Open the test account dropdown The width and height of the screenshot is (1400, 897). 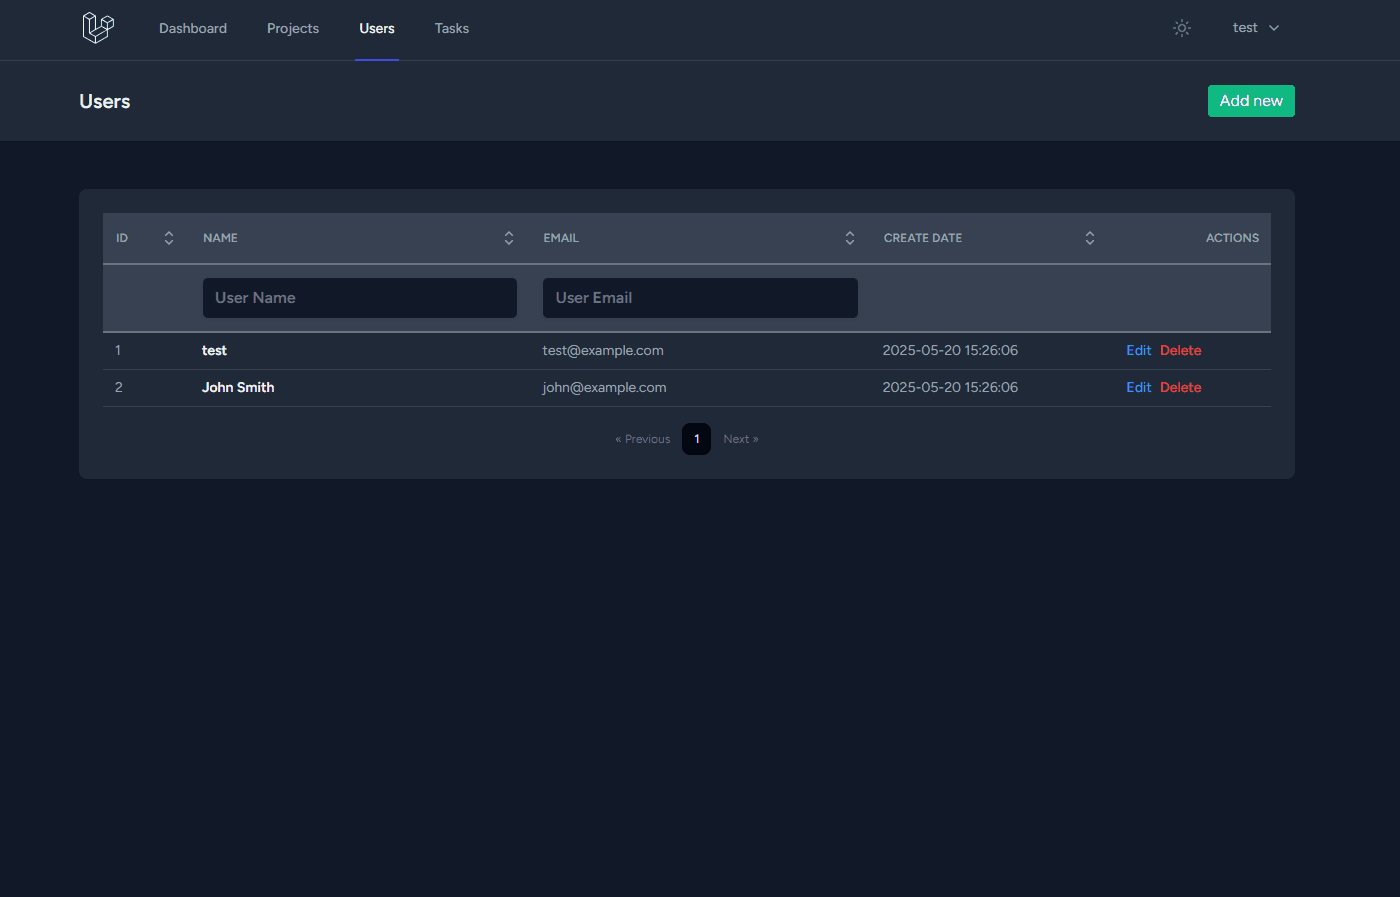(1245, 27)
